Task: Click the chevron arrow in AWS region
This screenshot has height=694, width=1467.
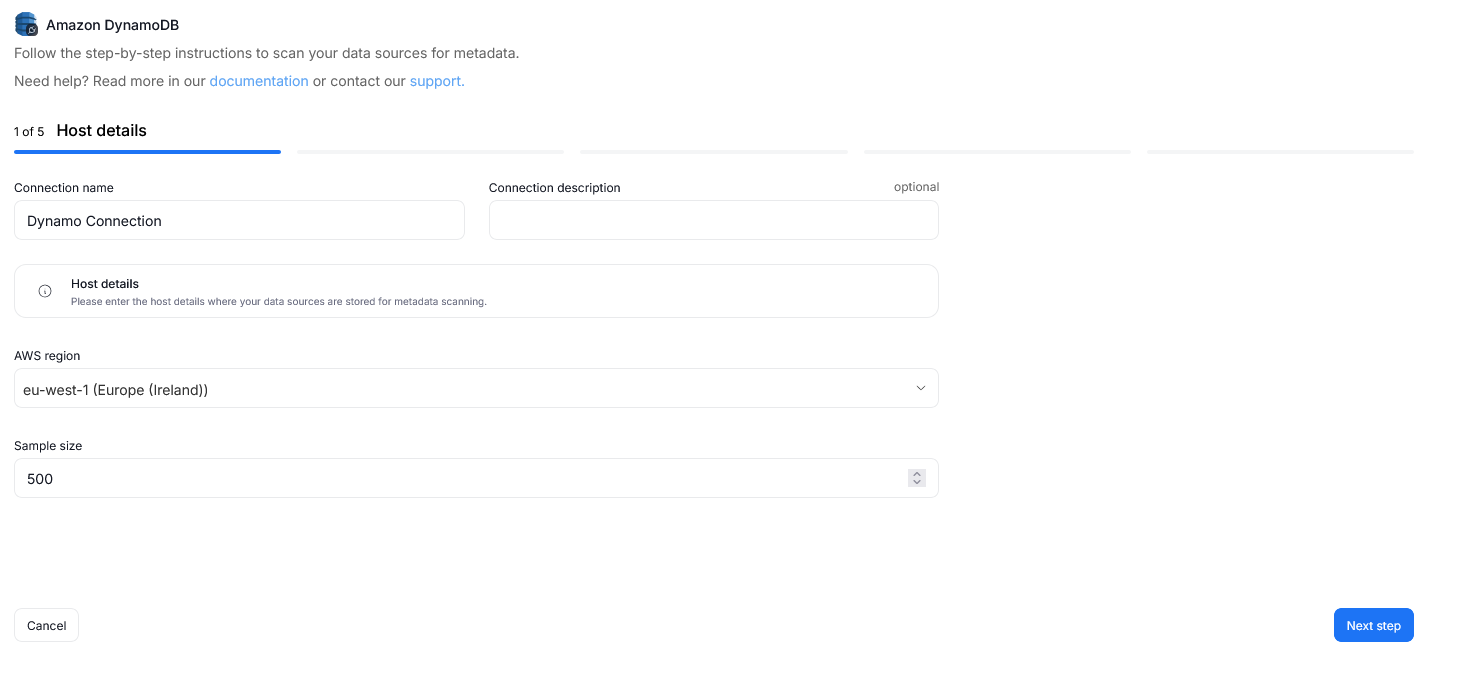Action: [921, 388]
